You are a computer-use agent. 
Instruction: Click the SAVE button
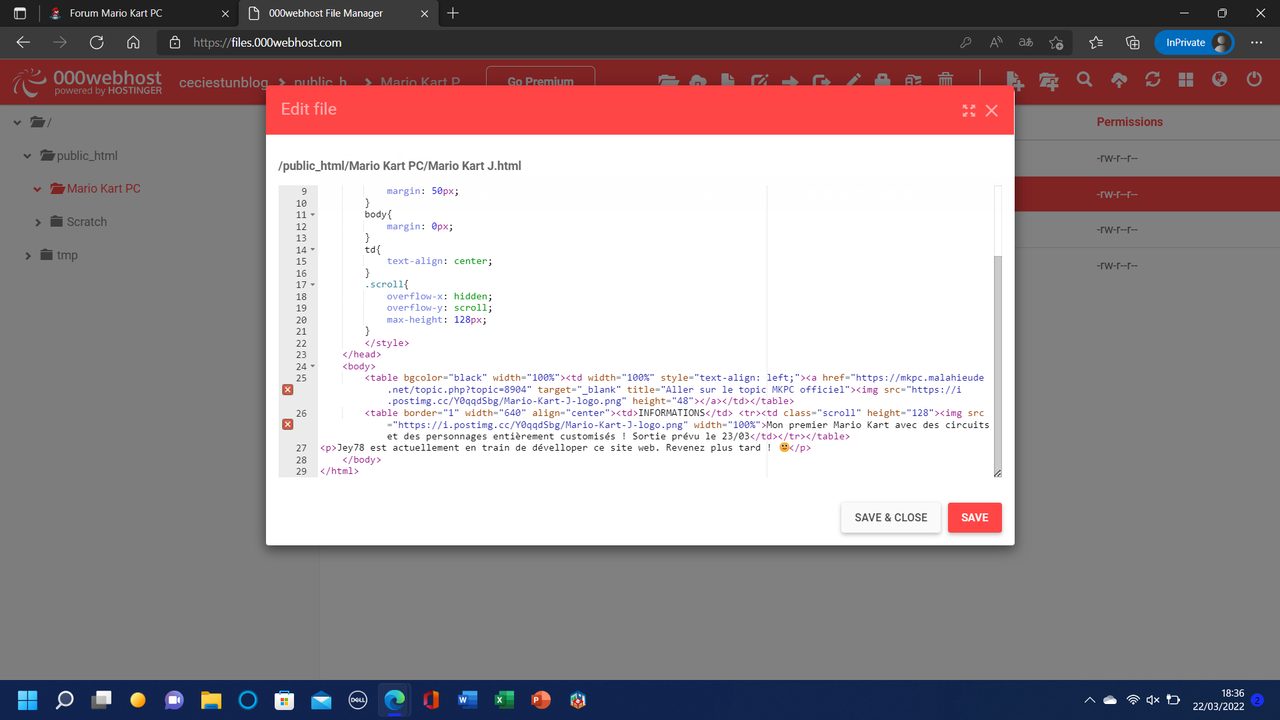(975, 517)
